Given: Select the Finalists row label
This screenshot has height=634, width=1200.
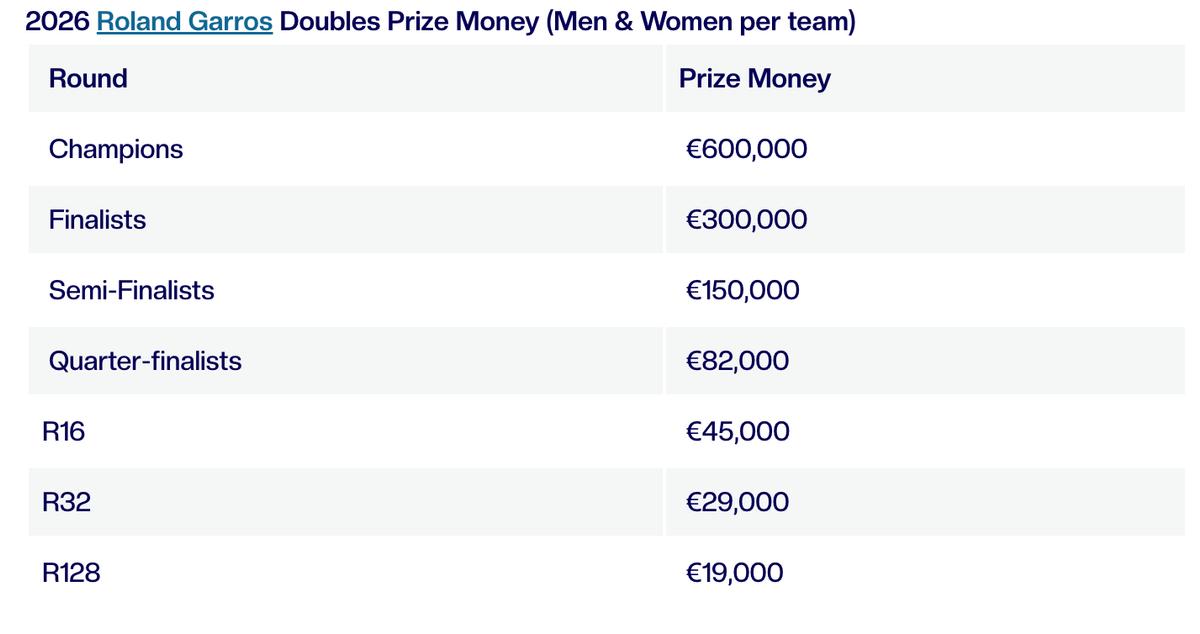Looking at the screenshot, I should [x=97, y=220].
